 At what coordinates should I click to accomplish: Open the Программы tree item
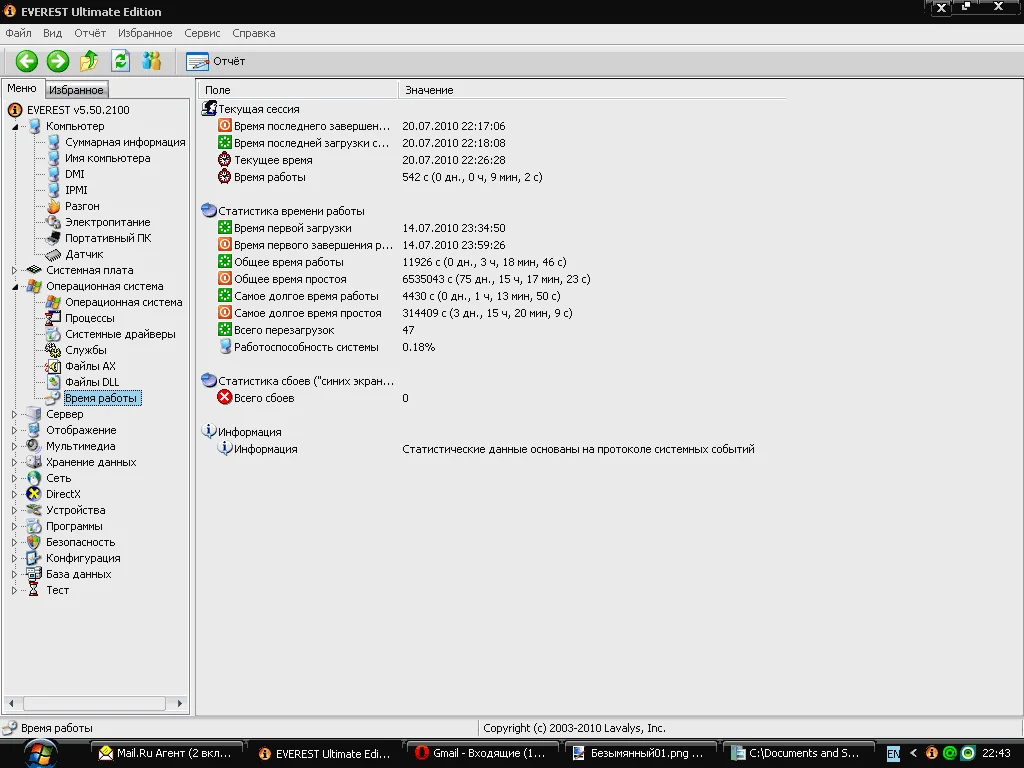click(x=74, y=526)
